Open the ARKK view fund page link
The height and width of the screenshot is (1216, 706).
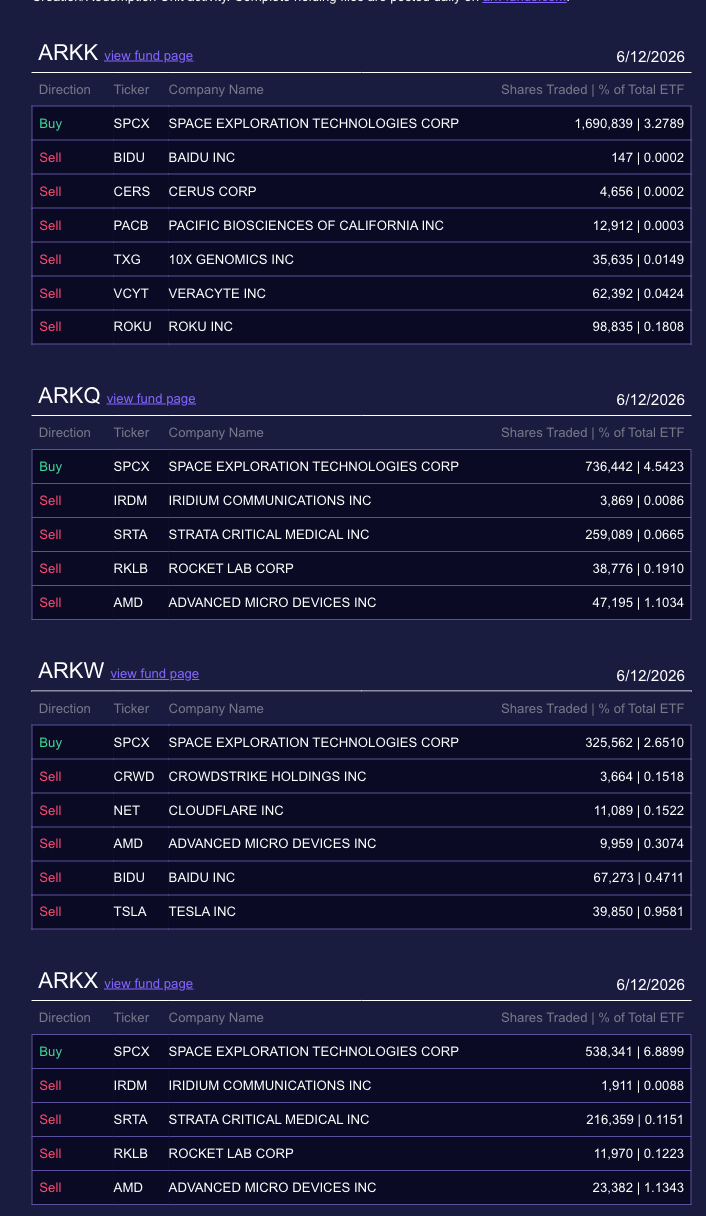148,56
